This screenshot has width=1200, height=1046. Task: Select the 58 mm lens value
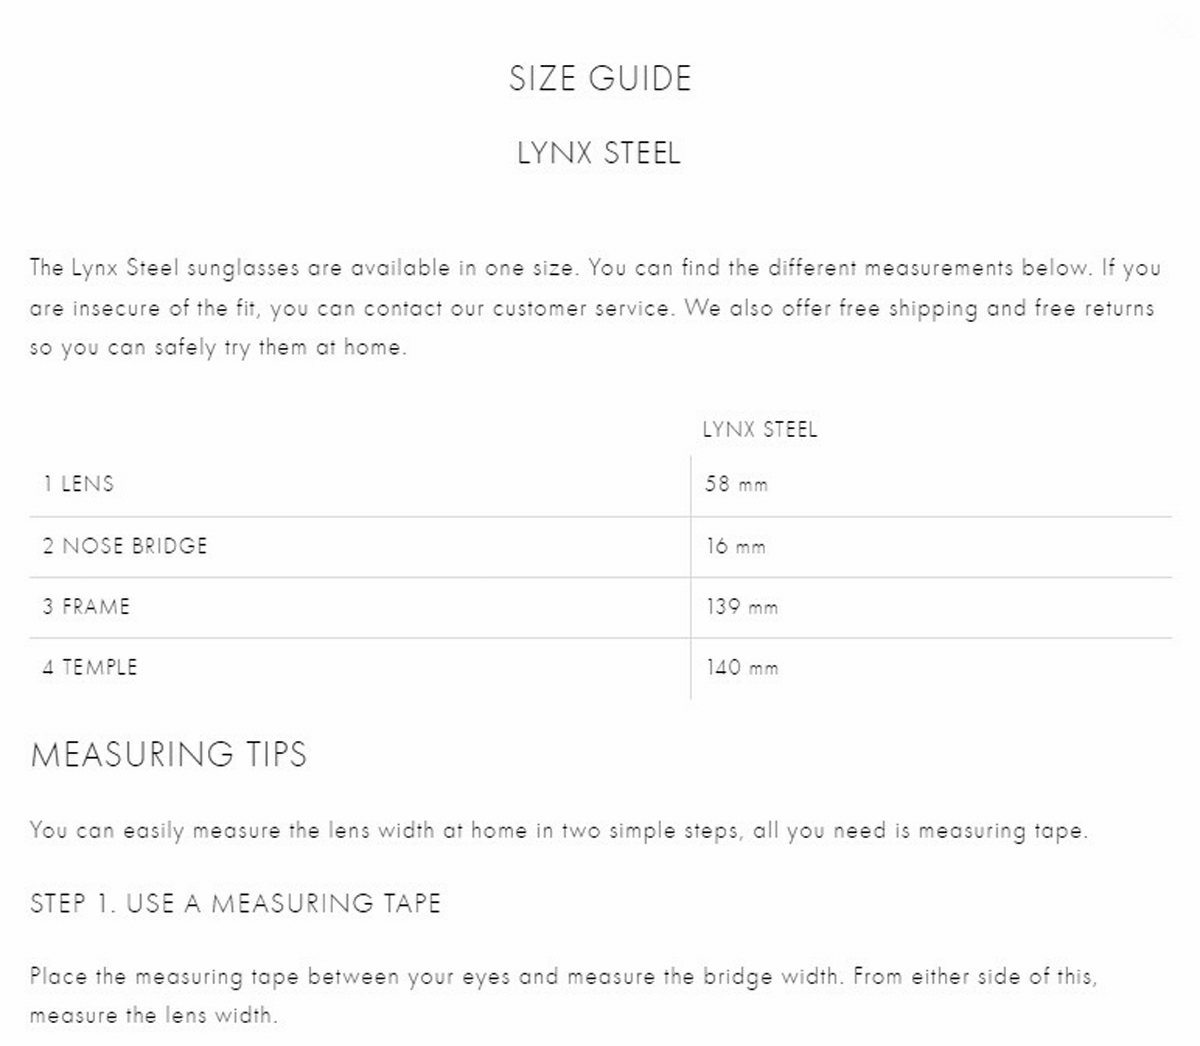pos(737,484)
